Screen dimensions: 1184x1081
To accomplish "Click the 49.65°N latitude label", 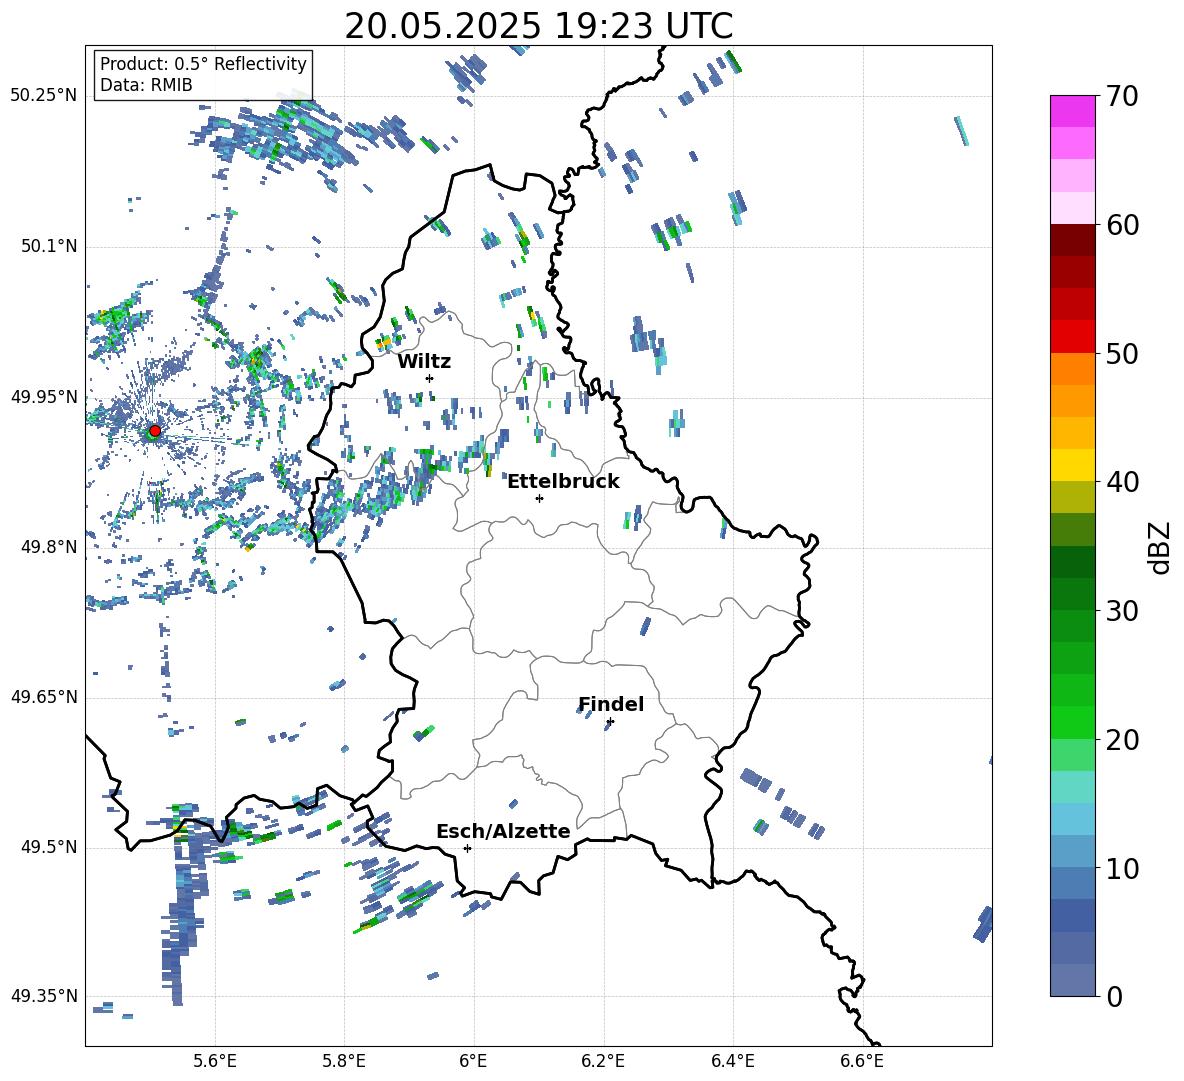I will (44, 697).
